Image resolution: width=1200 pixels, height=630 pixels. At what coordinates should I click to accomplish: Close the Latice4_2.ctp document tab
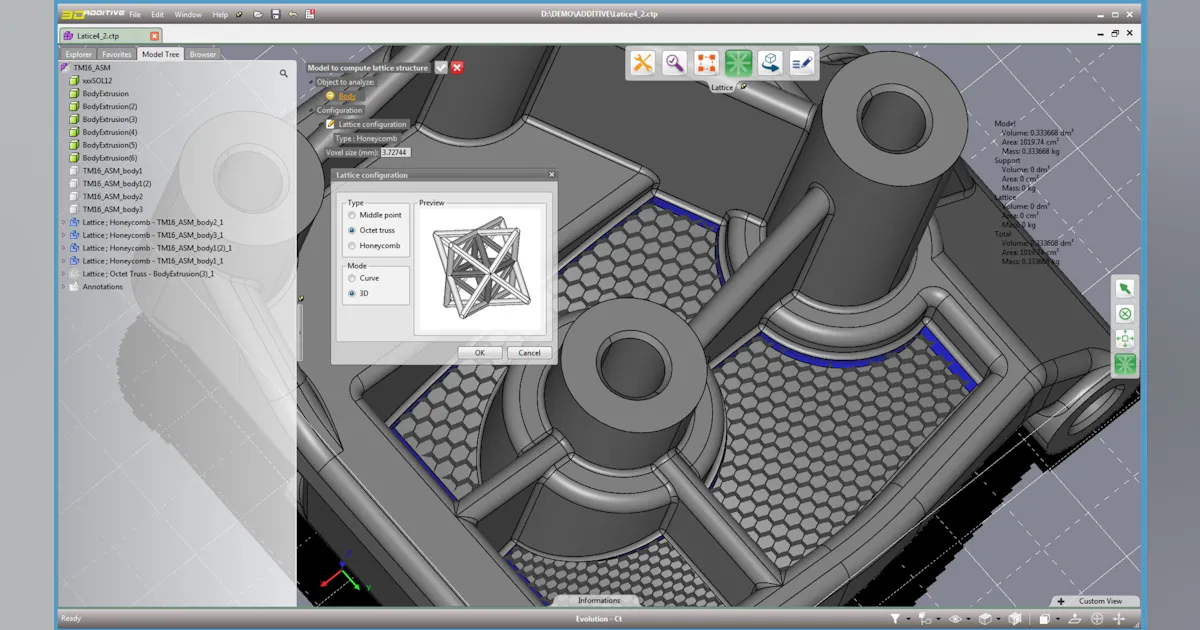tap(154, 35)
